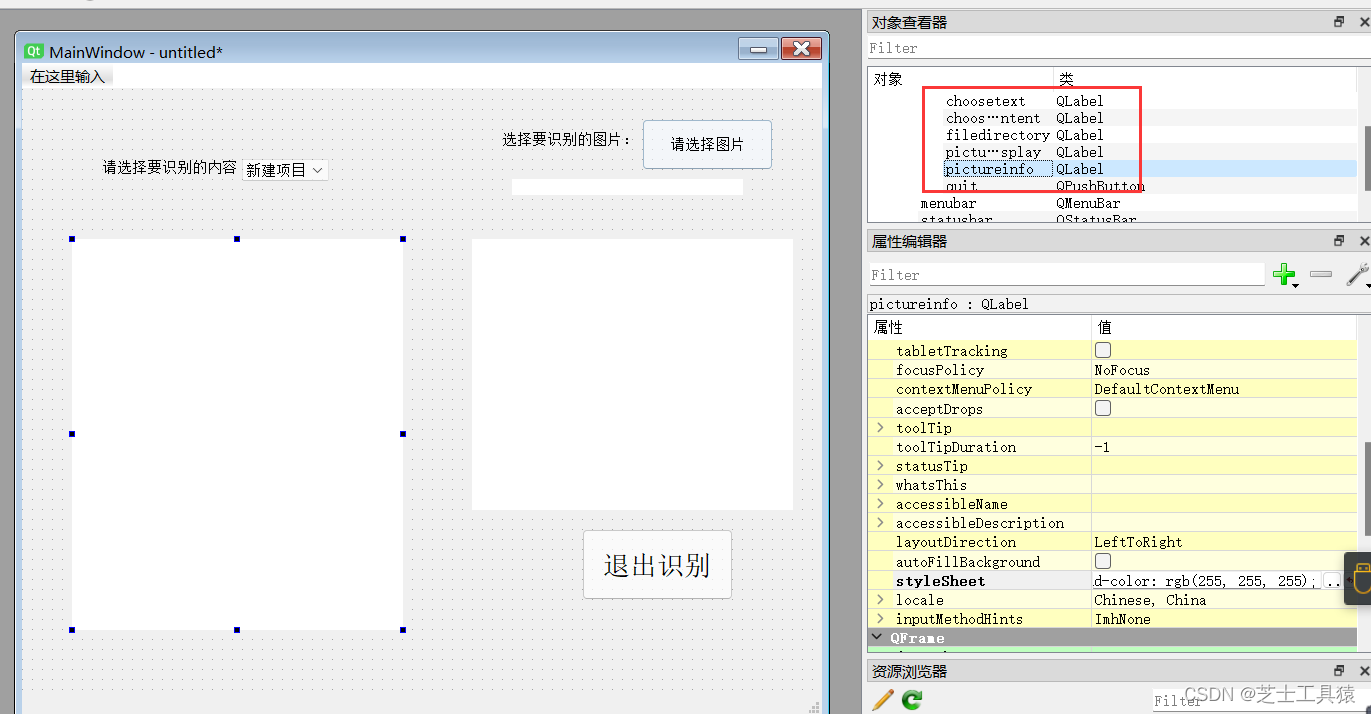Expand the inputMethodHints property

880,618
